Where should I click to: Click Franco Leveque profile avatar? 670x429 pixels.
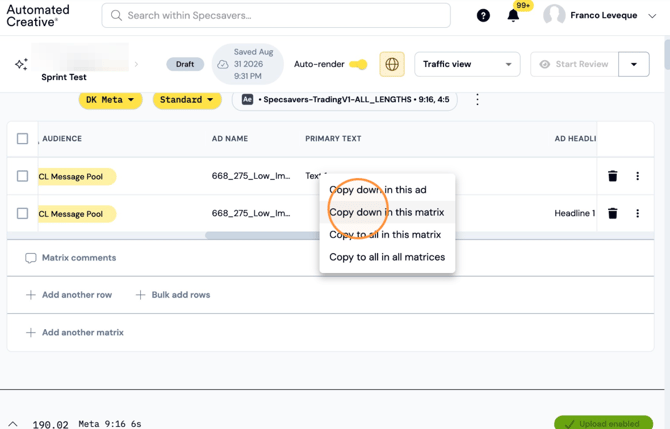coord(554,16)
